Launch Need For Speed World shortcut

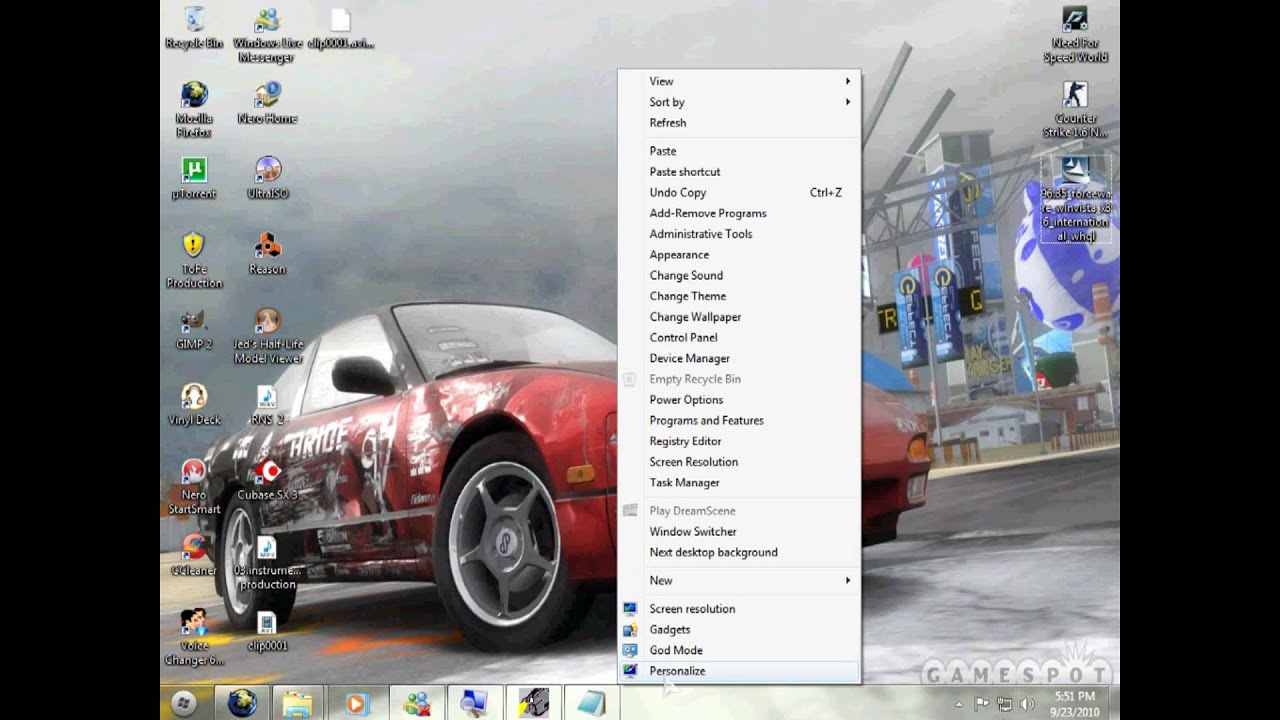[x=1075, y=34]
